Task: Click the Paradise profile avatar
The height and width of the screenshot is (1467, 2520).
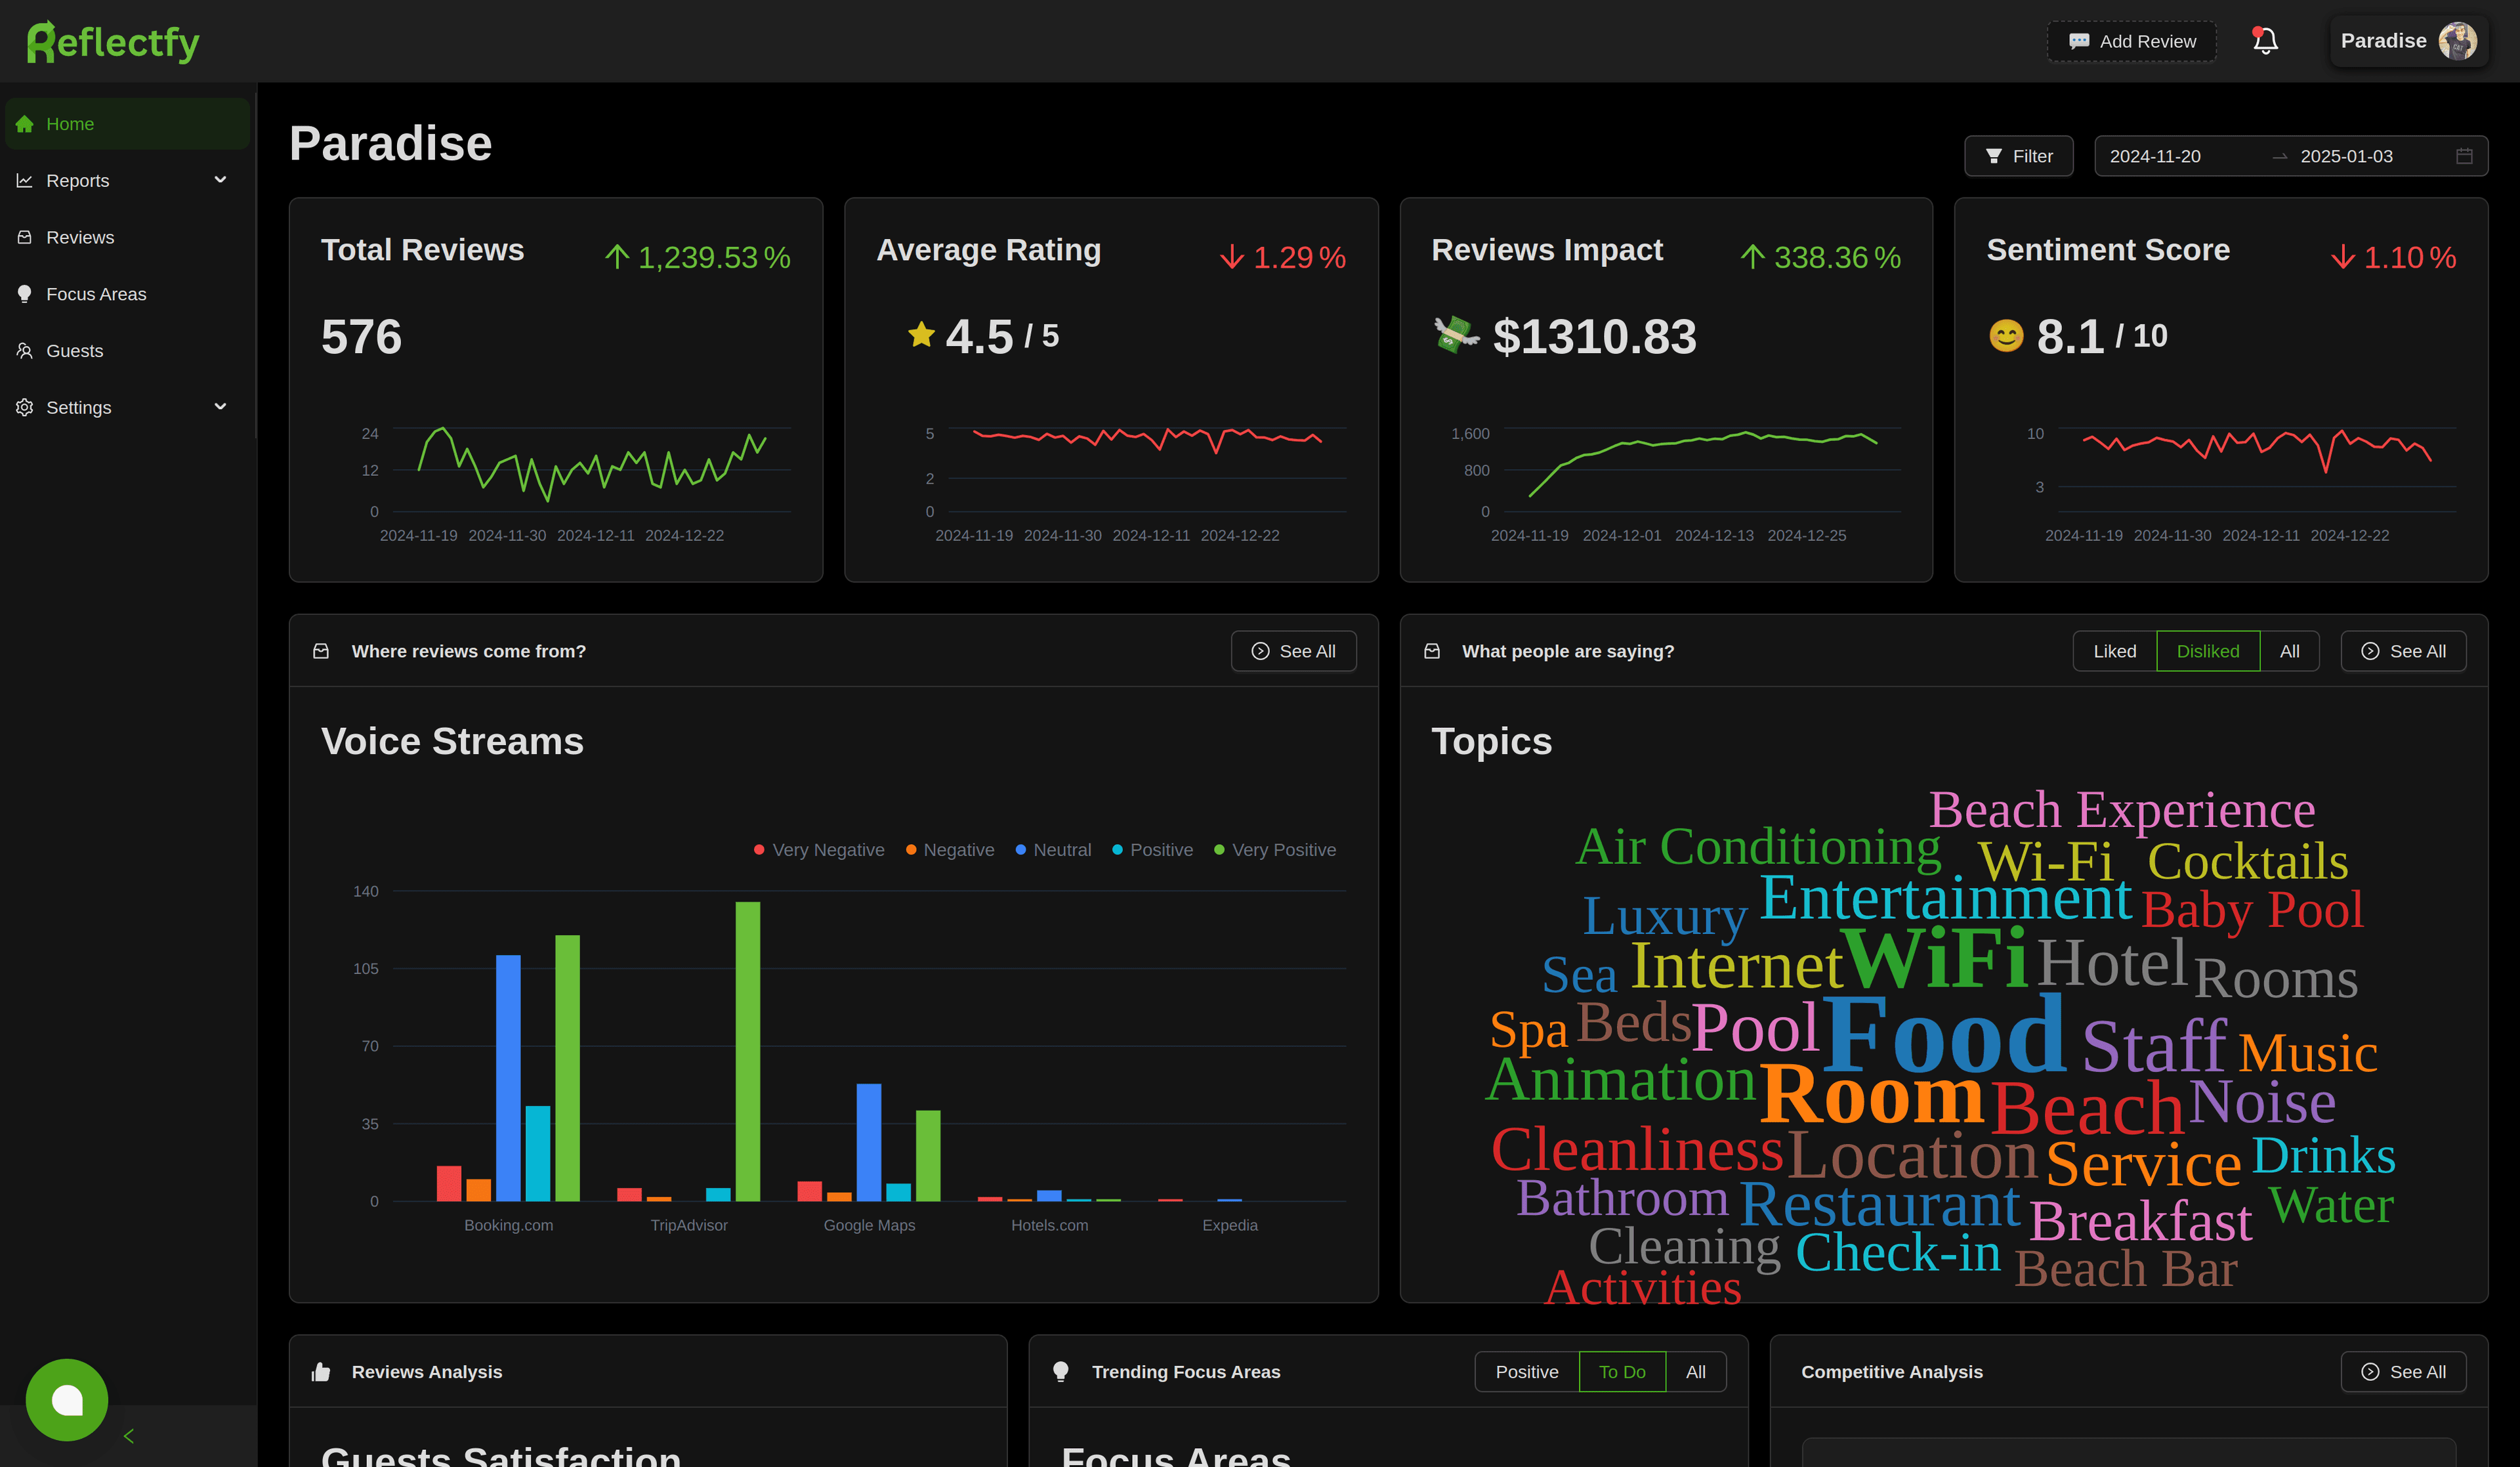Action: click(x=2457, y=41)
